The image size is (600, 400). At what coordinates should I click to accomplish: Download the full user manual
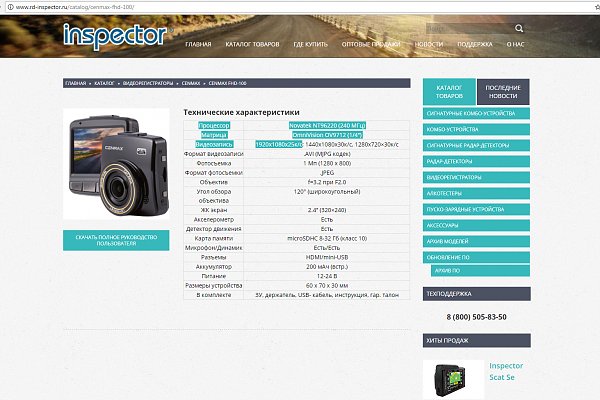click(x=116, y=240)
